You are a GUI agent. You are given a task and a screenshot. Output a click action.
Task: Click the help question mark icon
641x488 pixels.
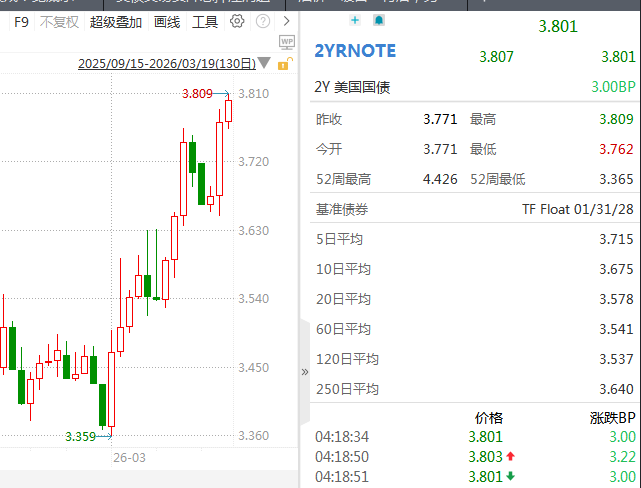pos(262,21)
